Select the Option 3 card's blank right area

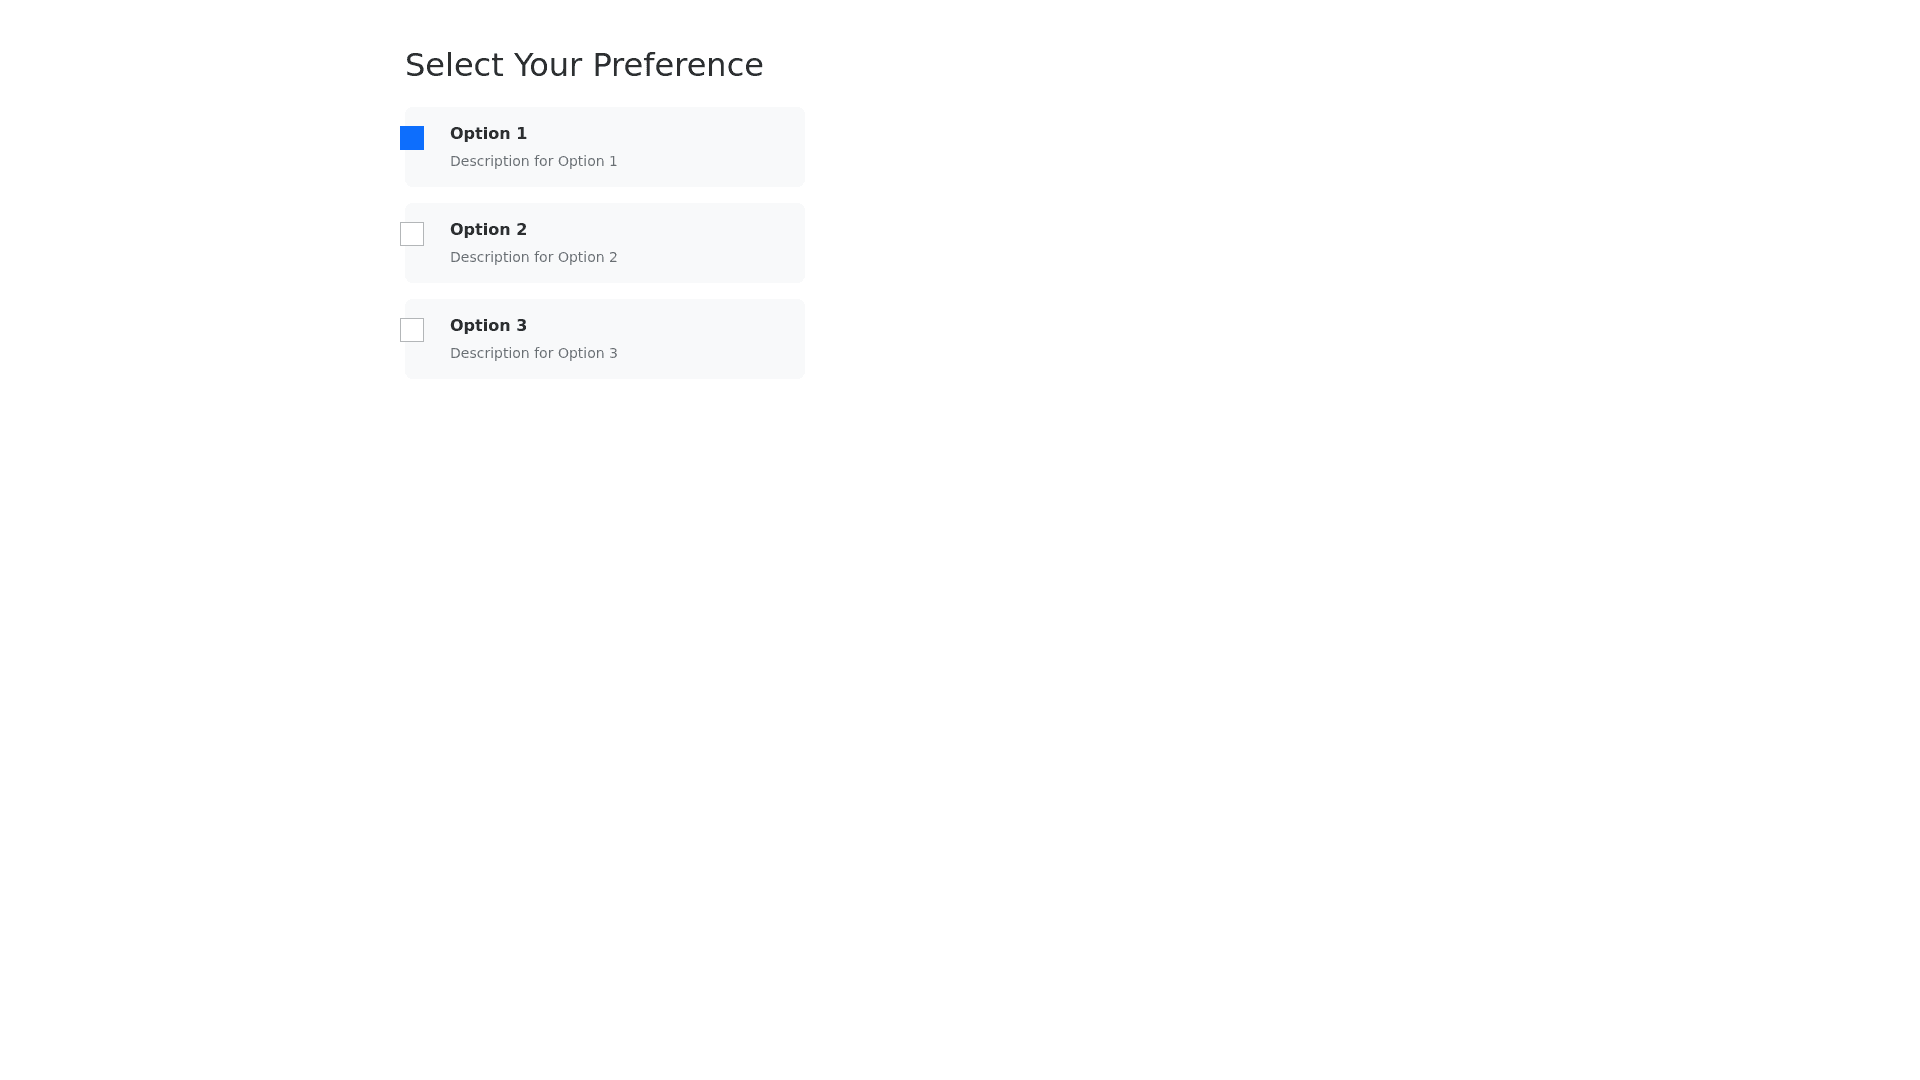pos(720,338)
